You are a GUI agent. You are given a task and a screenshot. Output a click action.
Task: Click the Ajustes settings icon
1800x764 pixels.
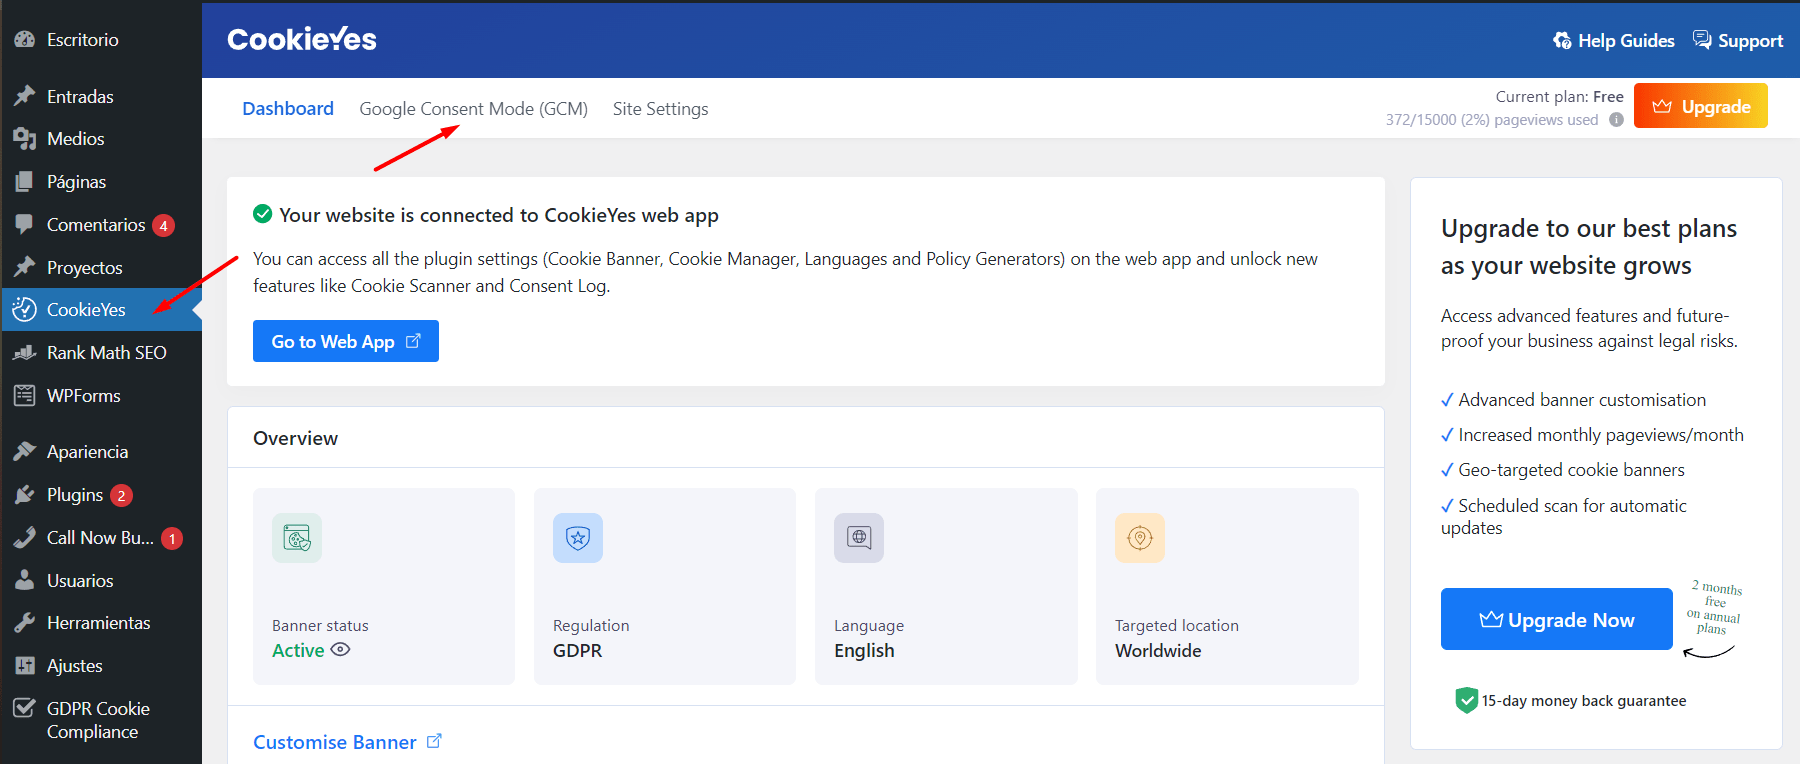coord(24,666)
